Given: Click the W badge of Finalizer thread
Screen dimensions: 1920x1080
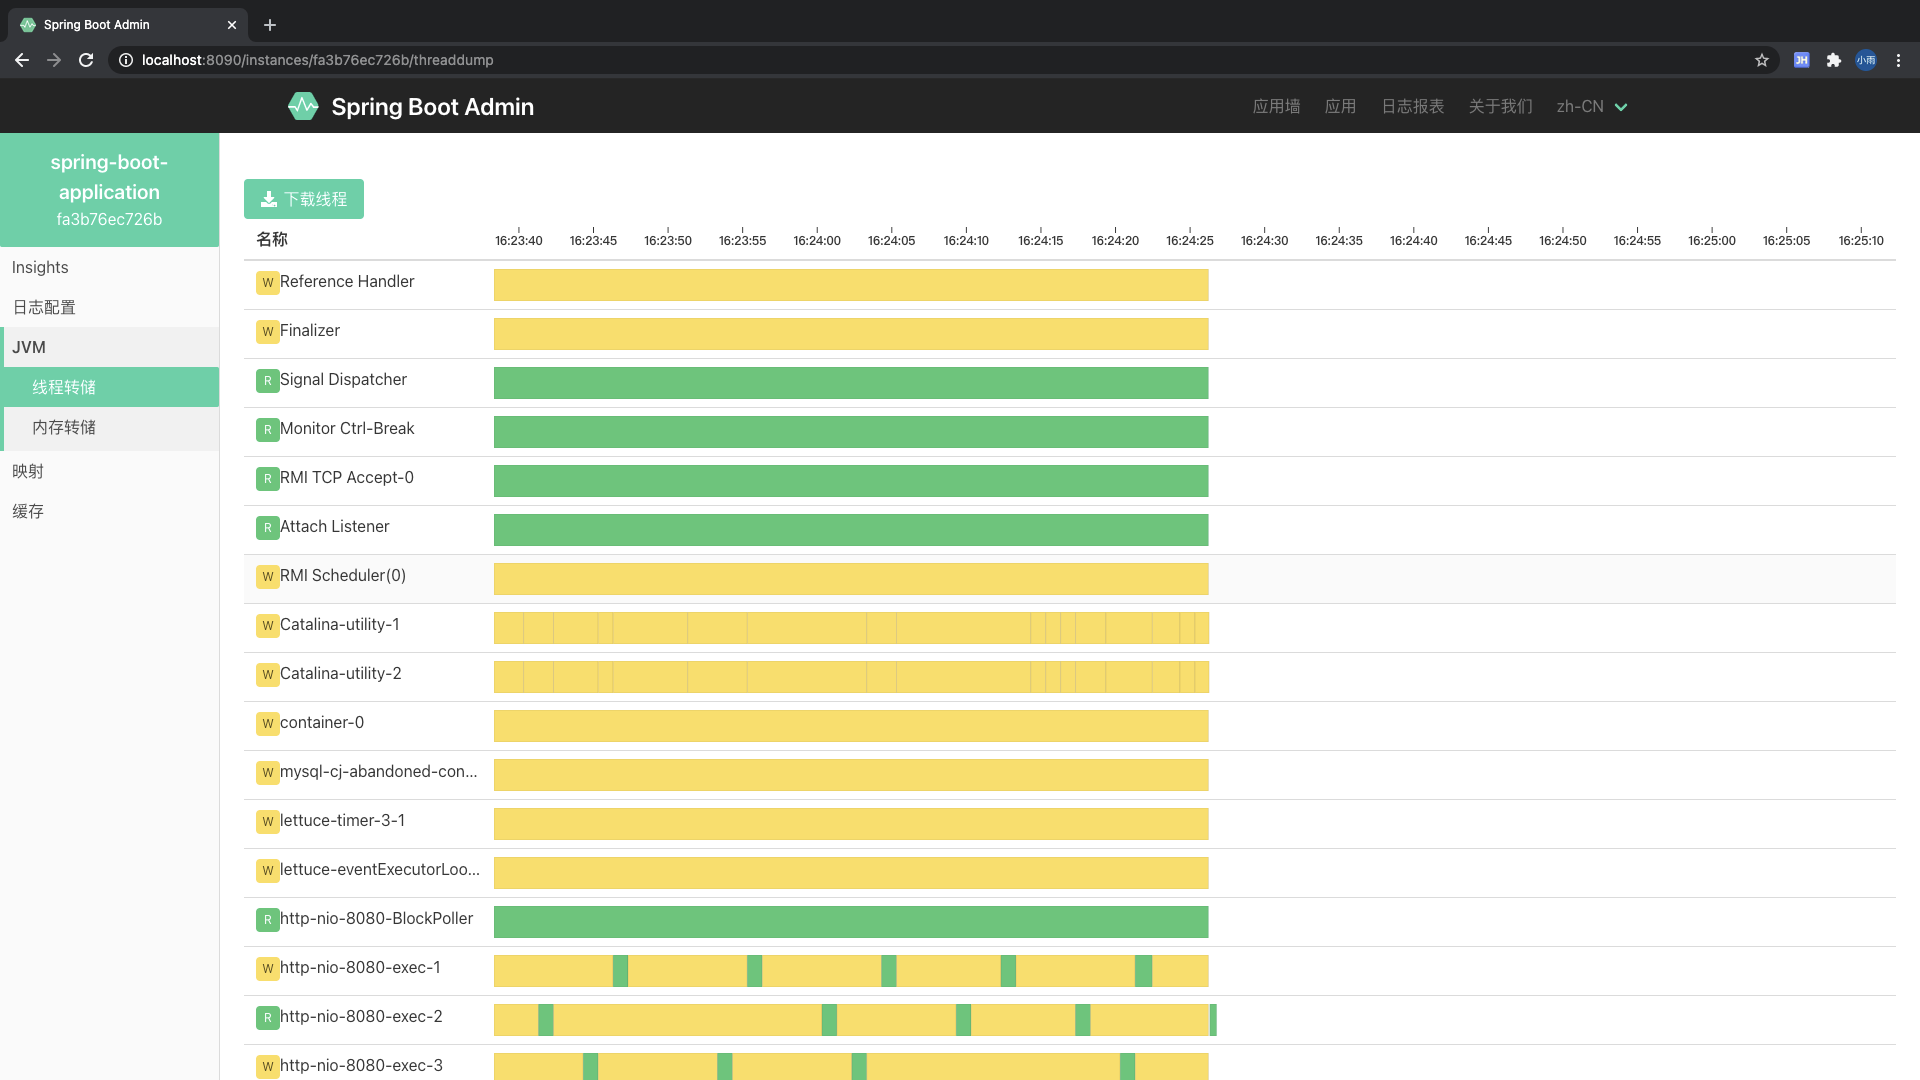Looking at the screenshot, I should point(267,332).
